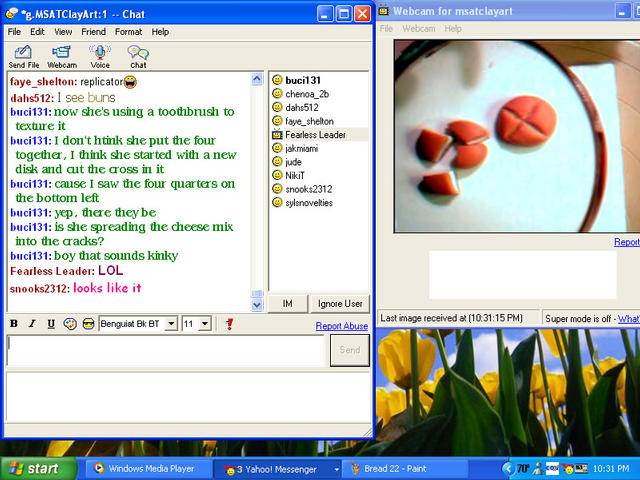The image size is (640, 480).
Task: Click the message input field
Action: point(165,350)
